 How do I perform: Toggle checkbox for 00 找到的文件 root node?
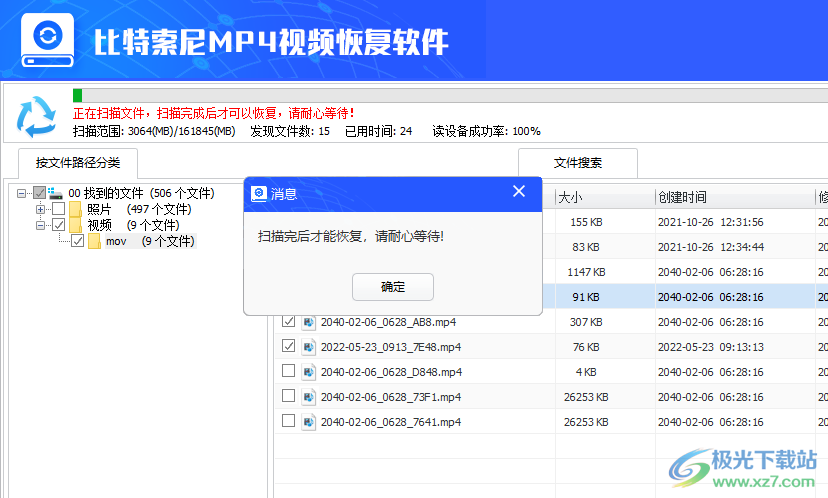click(40, 193)
